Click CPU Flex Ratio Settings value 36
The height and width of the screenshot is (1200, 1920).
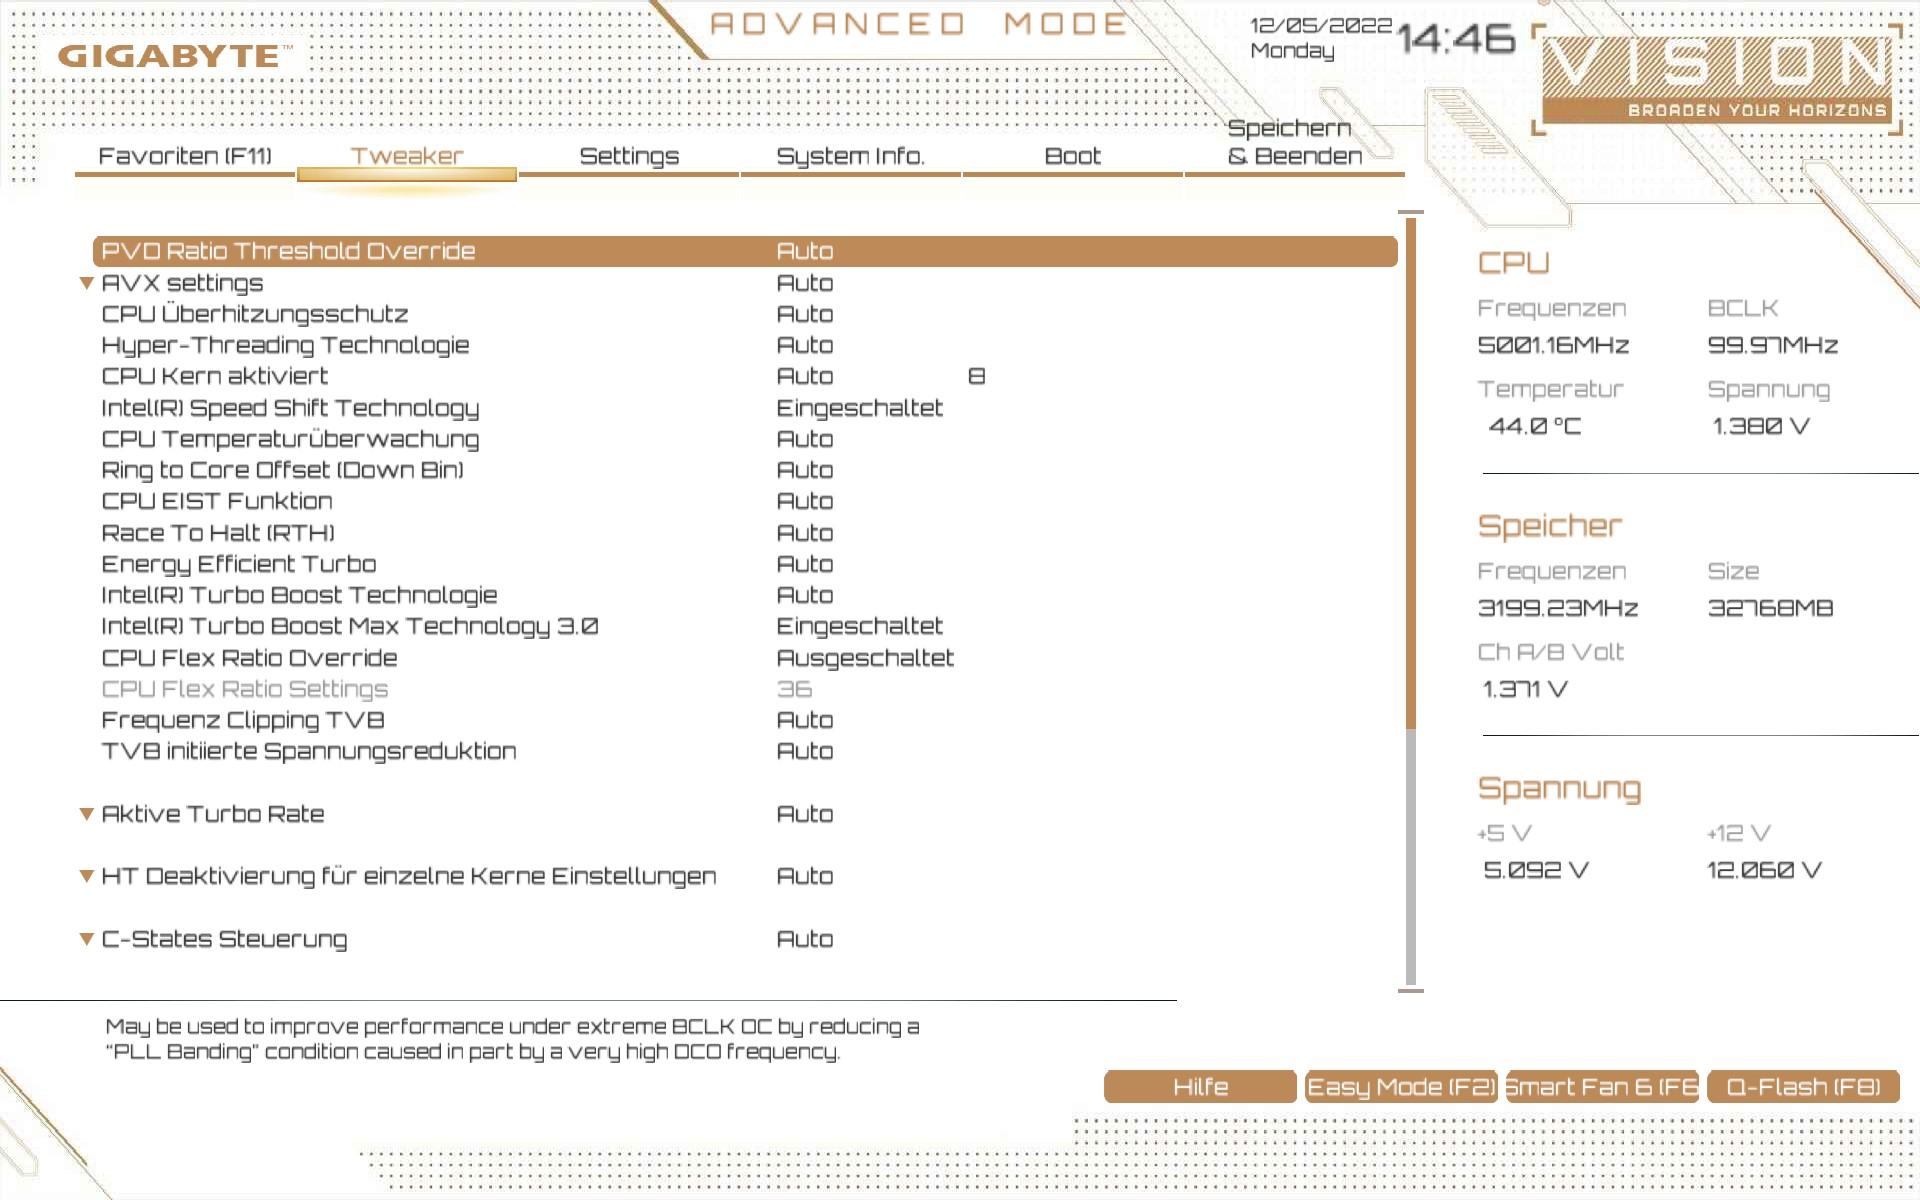[x=795, y=689]
